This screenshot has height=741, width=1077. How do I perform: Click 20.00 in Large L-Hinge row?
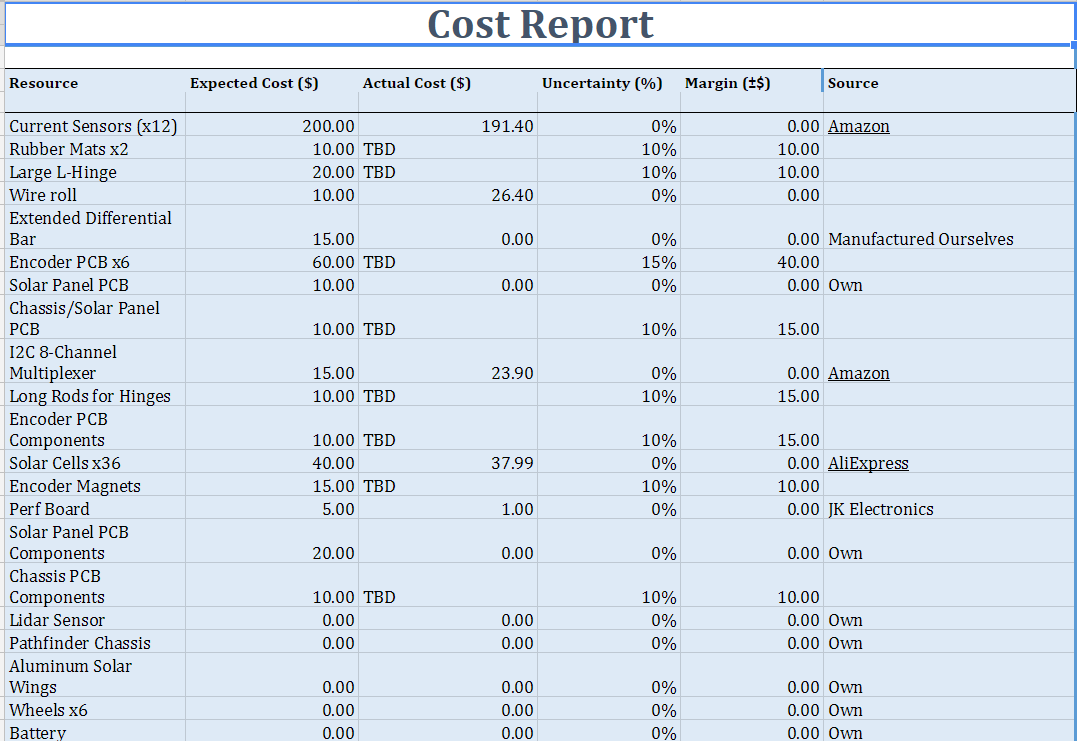(272, 172)
